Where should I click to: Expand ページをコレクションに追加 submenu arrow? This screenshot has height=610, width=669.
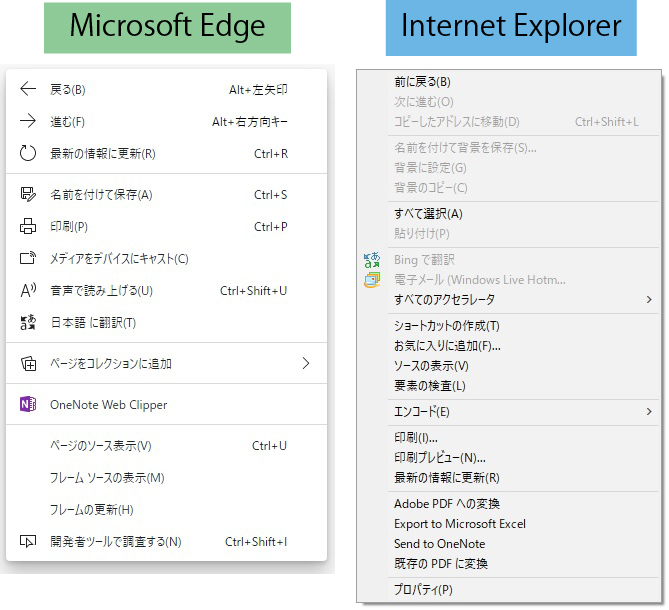click(x=305, y=363)
